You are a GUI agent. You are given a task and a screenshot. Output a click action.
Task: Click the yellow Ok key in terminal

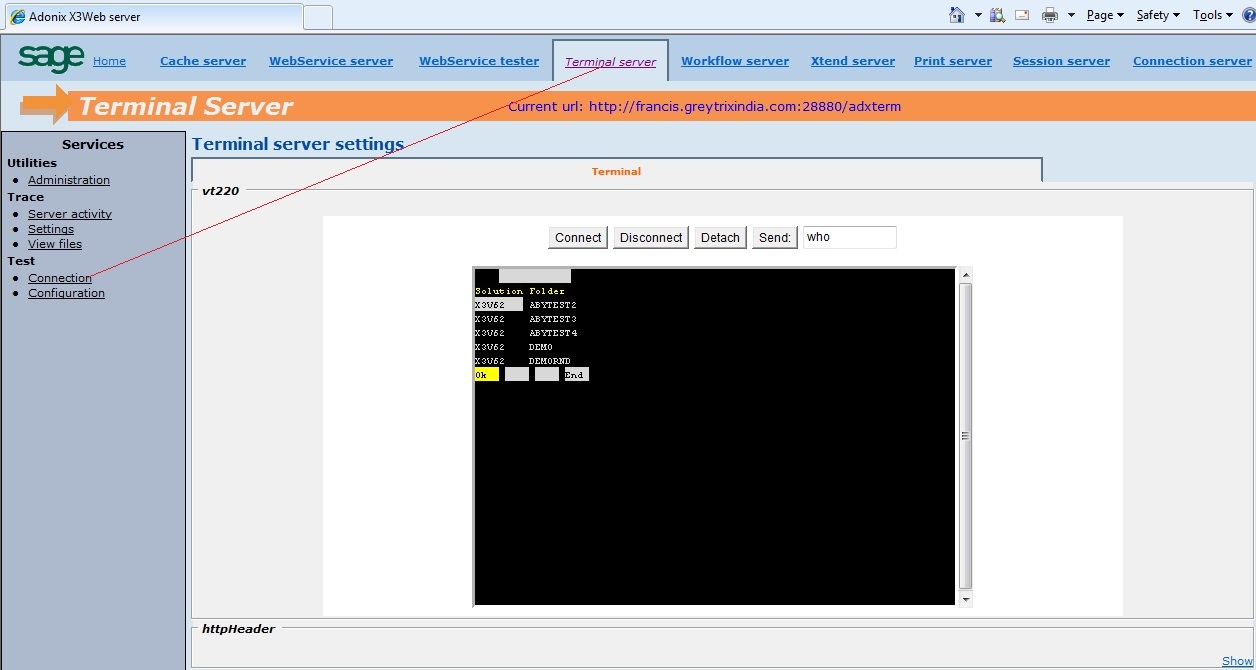coord(487,375)
